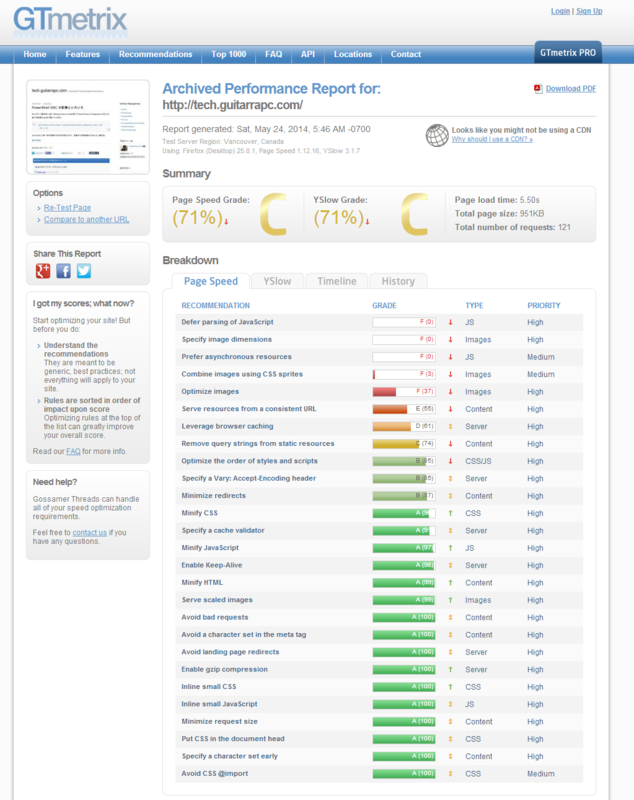Click the Minify JavaScript row
Image resolution: width=634 pixels, height=800 pixels.
379,548
